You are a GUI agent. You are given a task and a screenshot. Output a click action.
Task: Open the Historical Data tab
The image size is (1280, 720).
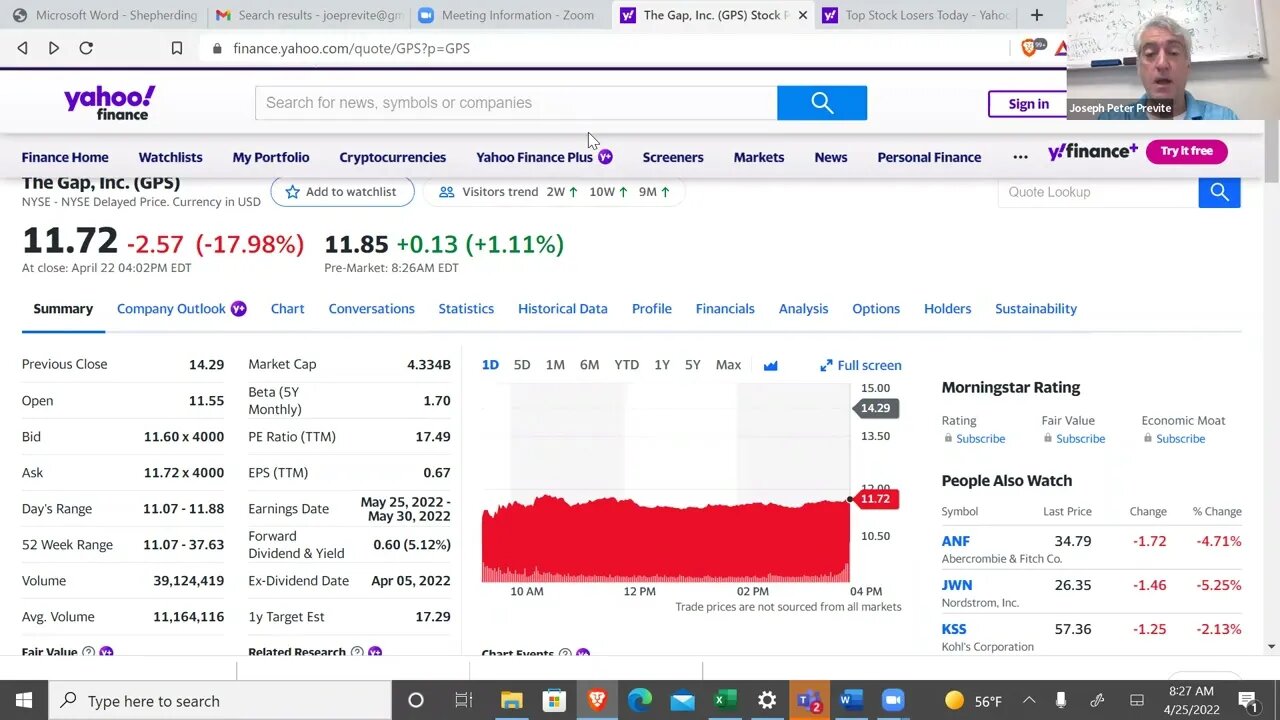pyautogui.click(x=563, y=308)
